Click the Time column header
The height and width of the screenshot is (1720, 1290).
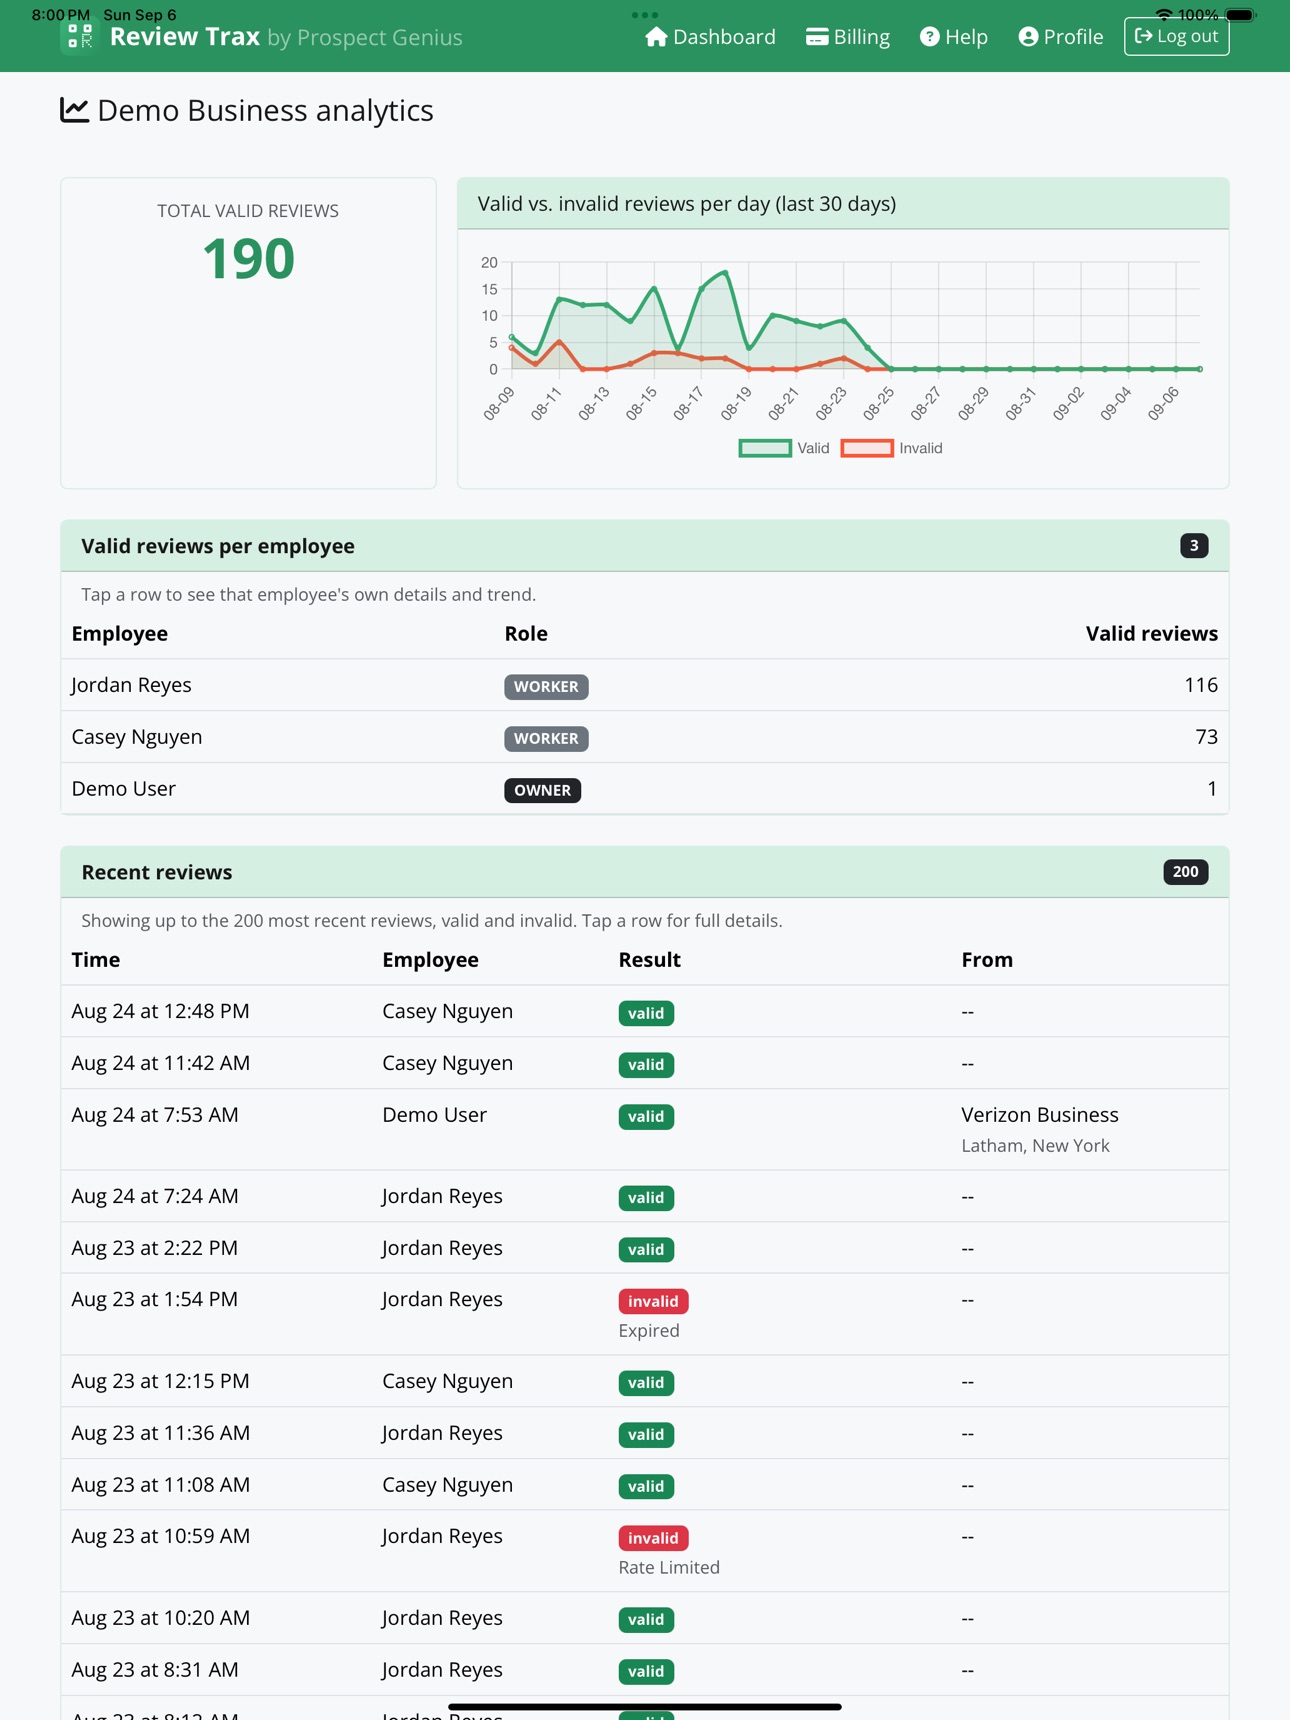click(x=96, y=960)
